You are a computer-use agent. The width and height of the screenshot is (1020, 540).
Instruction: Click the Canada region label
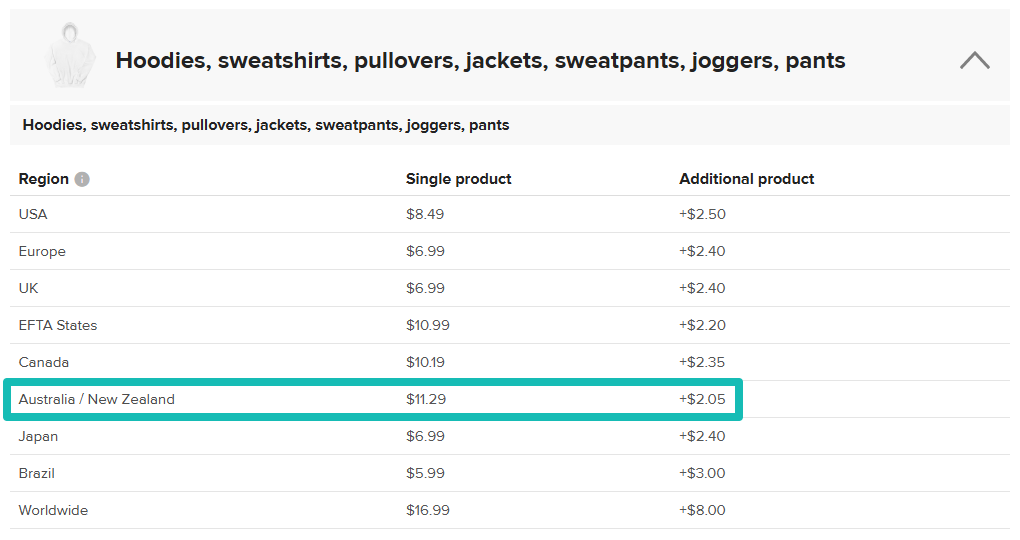point(44,362)
